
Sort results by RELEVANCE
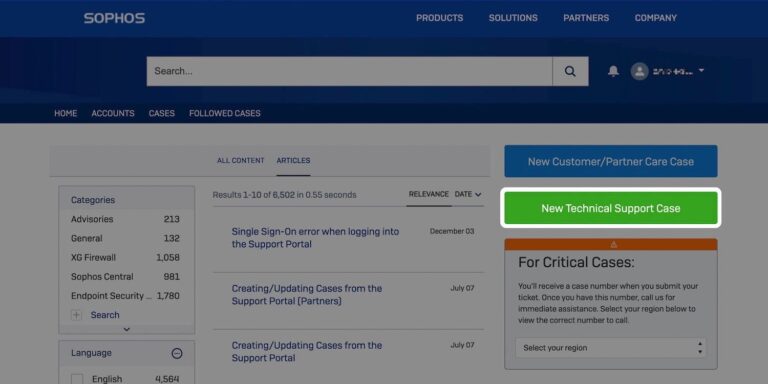click(x=429, y=194)
